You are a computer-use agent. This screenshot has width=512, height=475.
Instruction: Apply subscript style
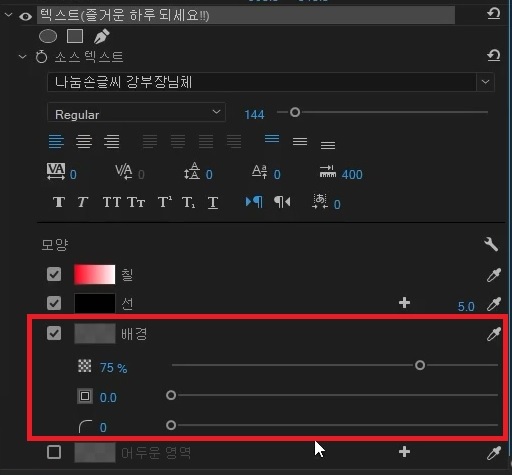[x=189, y=202]
